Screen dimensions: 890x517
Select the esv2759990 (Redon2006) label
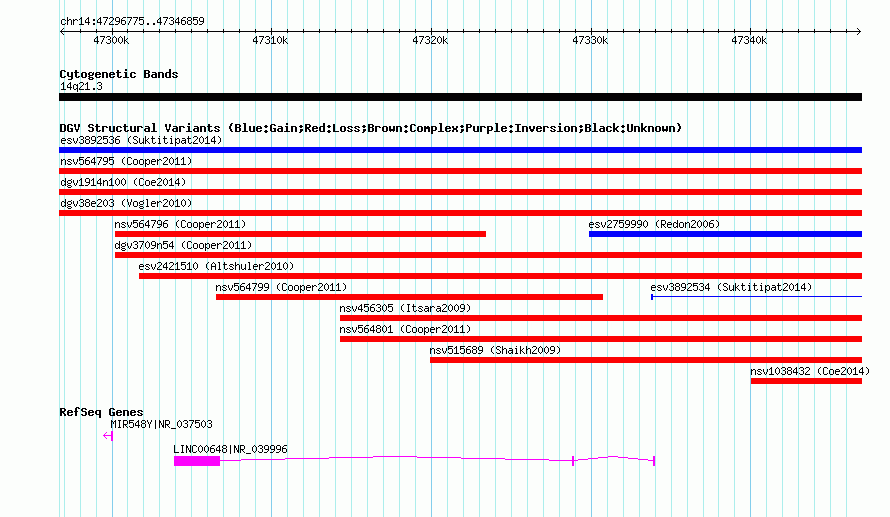point(654,224)
